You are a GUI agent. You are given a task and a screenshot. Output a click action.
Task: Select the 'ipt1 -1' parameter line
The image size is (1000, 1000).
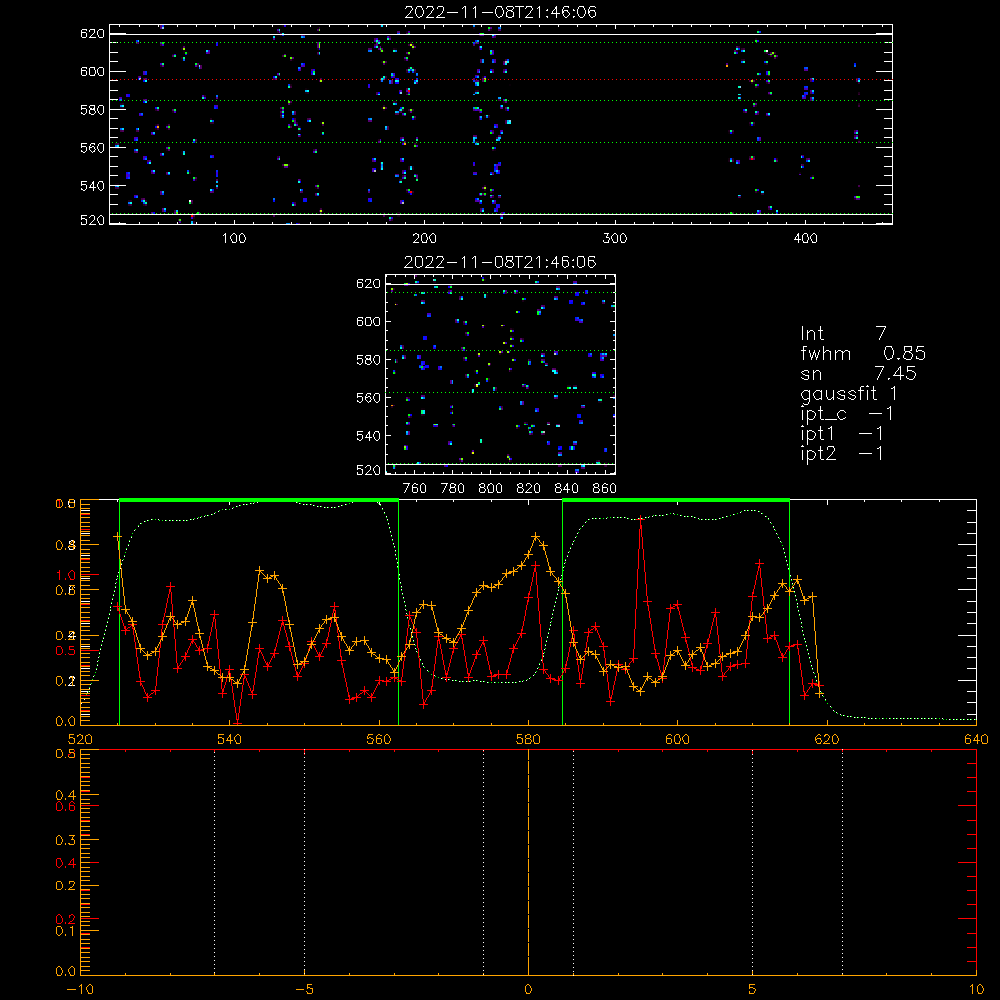pyautogui.click(x=842, y=434)
